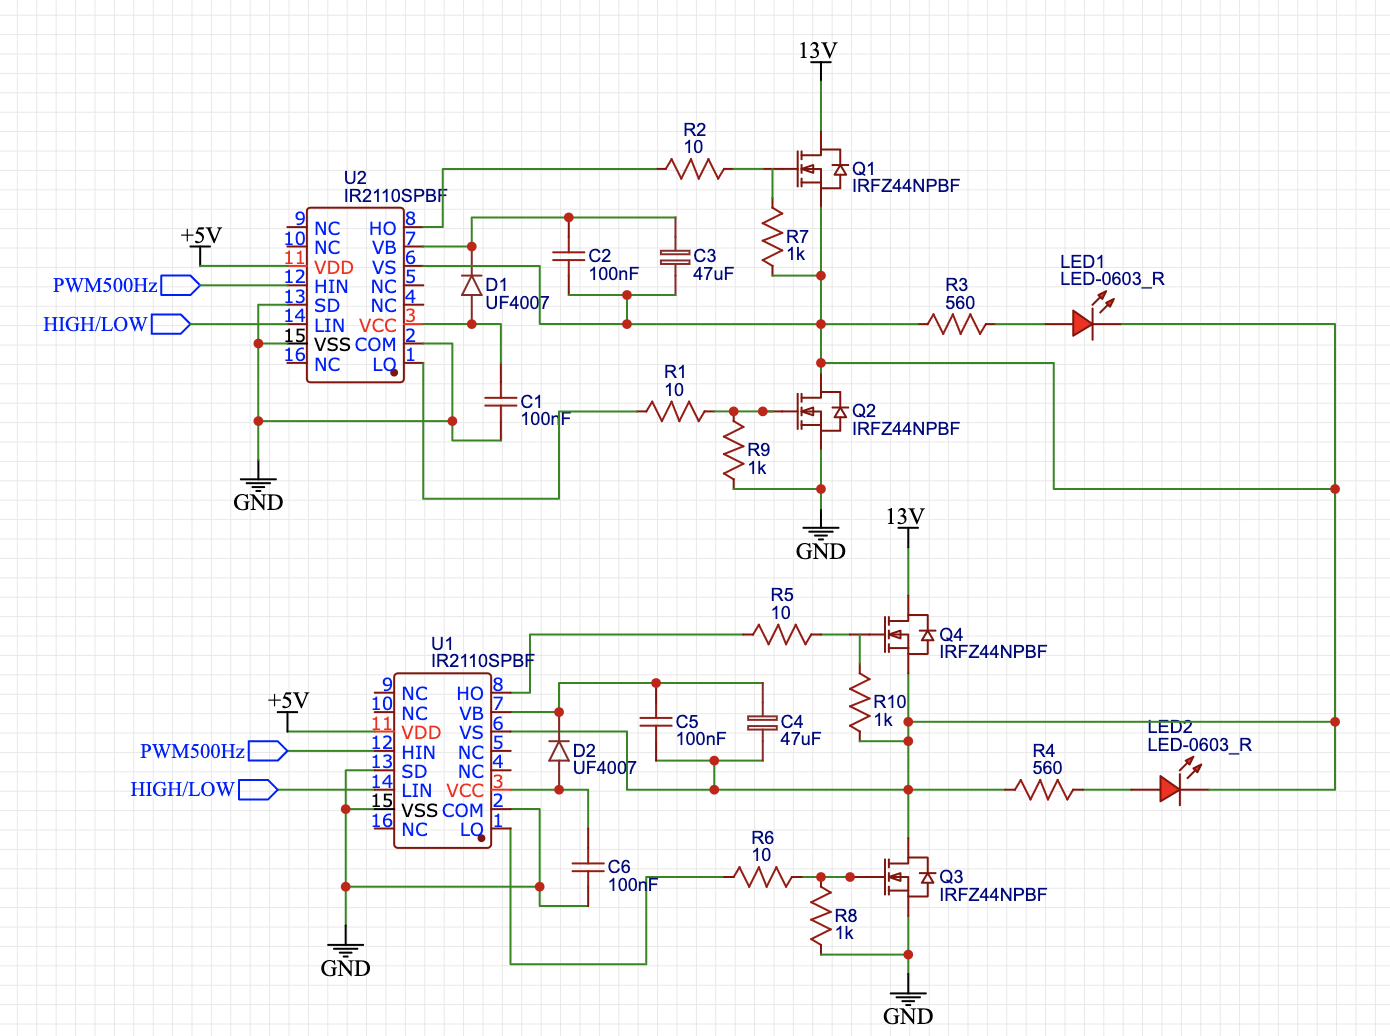Click the red 'VCC' pin label on U1
The width and height of the screenshot is (1390, 1036).
point(465,791)
